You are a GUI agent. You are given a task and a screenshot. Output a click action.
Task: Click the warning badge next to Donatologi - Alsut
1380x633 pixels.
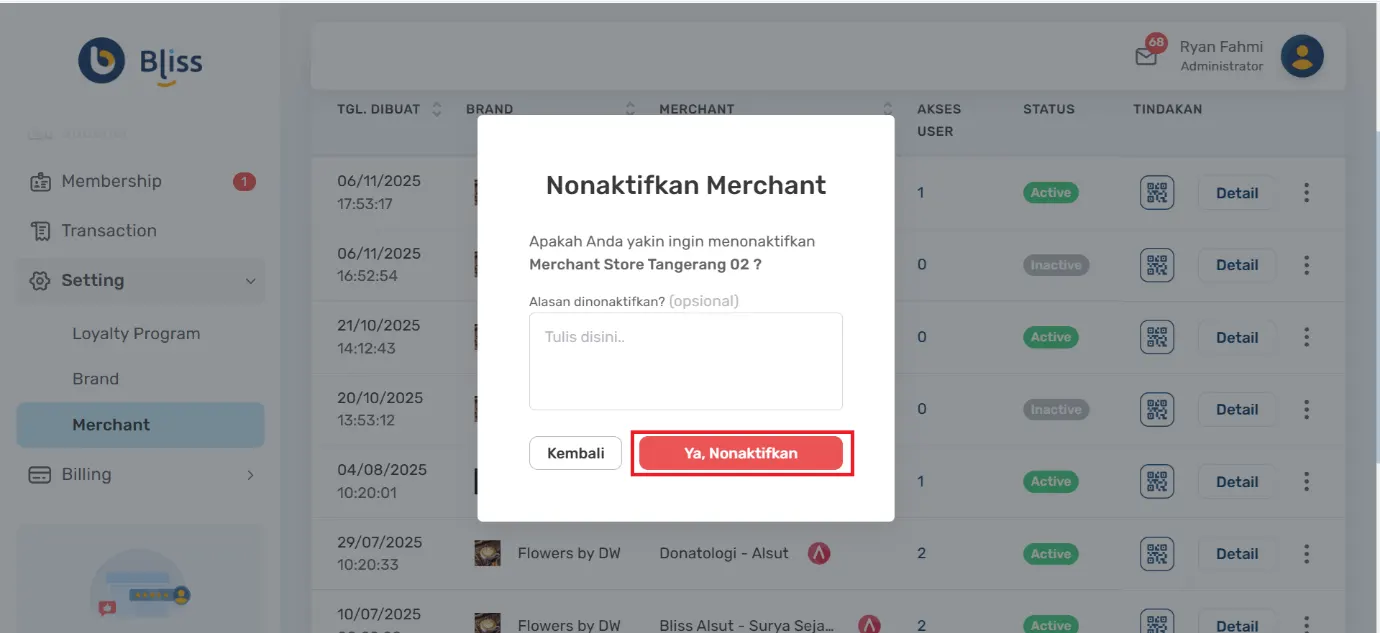(818, 552)
